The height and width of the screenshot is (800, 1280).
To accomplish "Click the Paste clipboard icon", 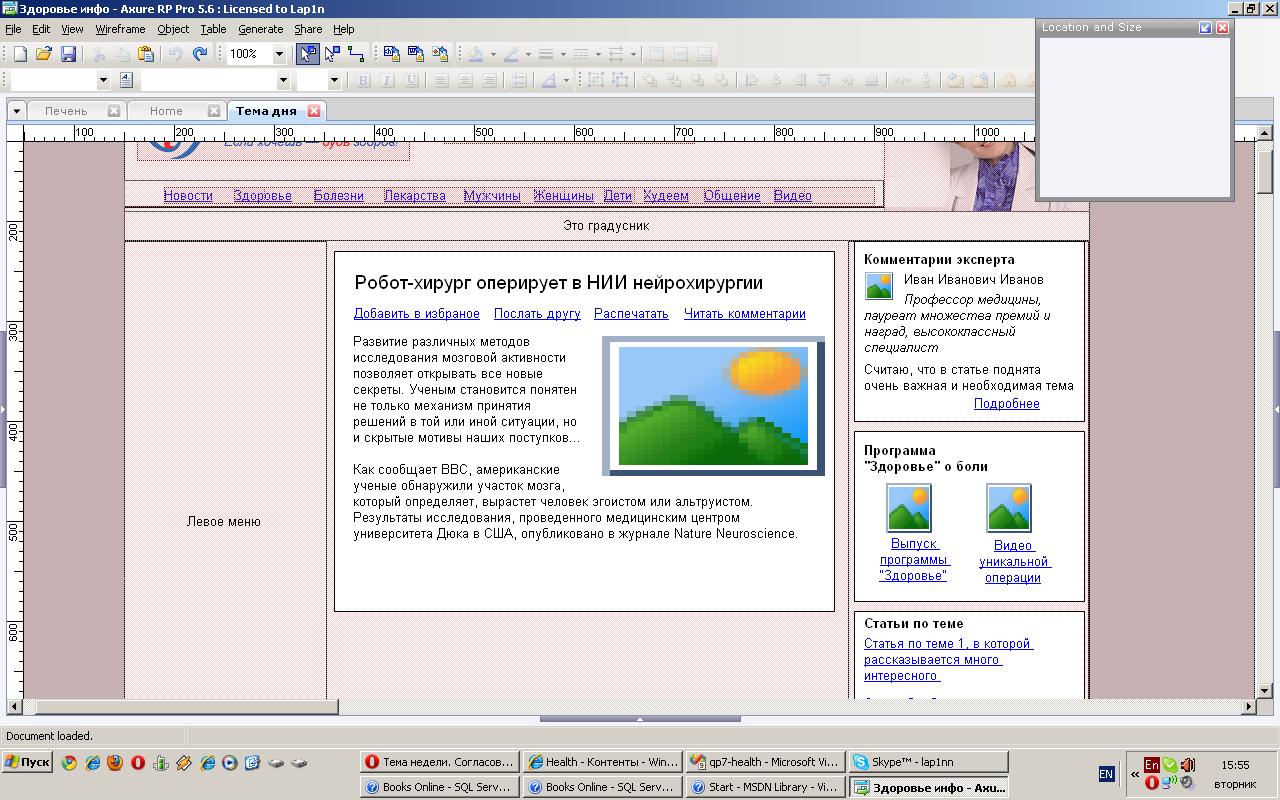I will pos(146,54).
